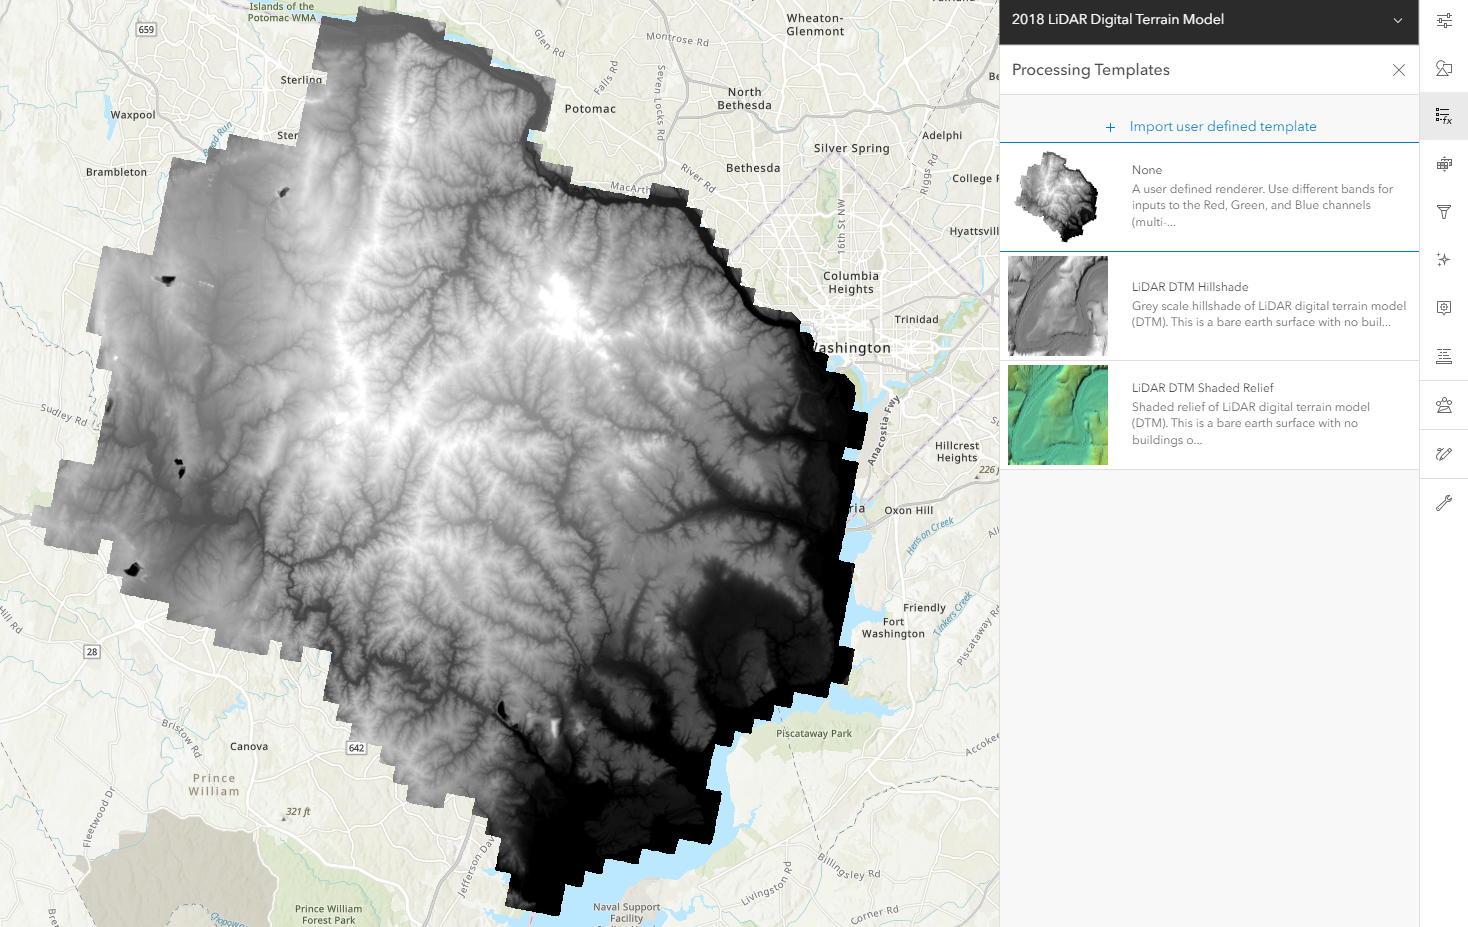The image size is (1468, 927).
Task: Expand the 2018 LiDAR Digital Terrain Model dropdown
Action: click(1397, 19)
